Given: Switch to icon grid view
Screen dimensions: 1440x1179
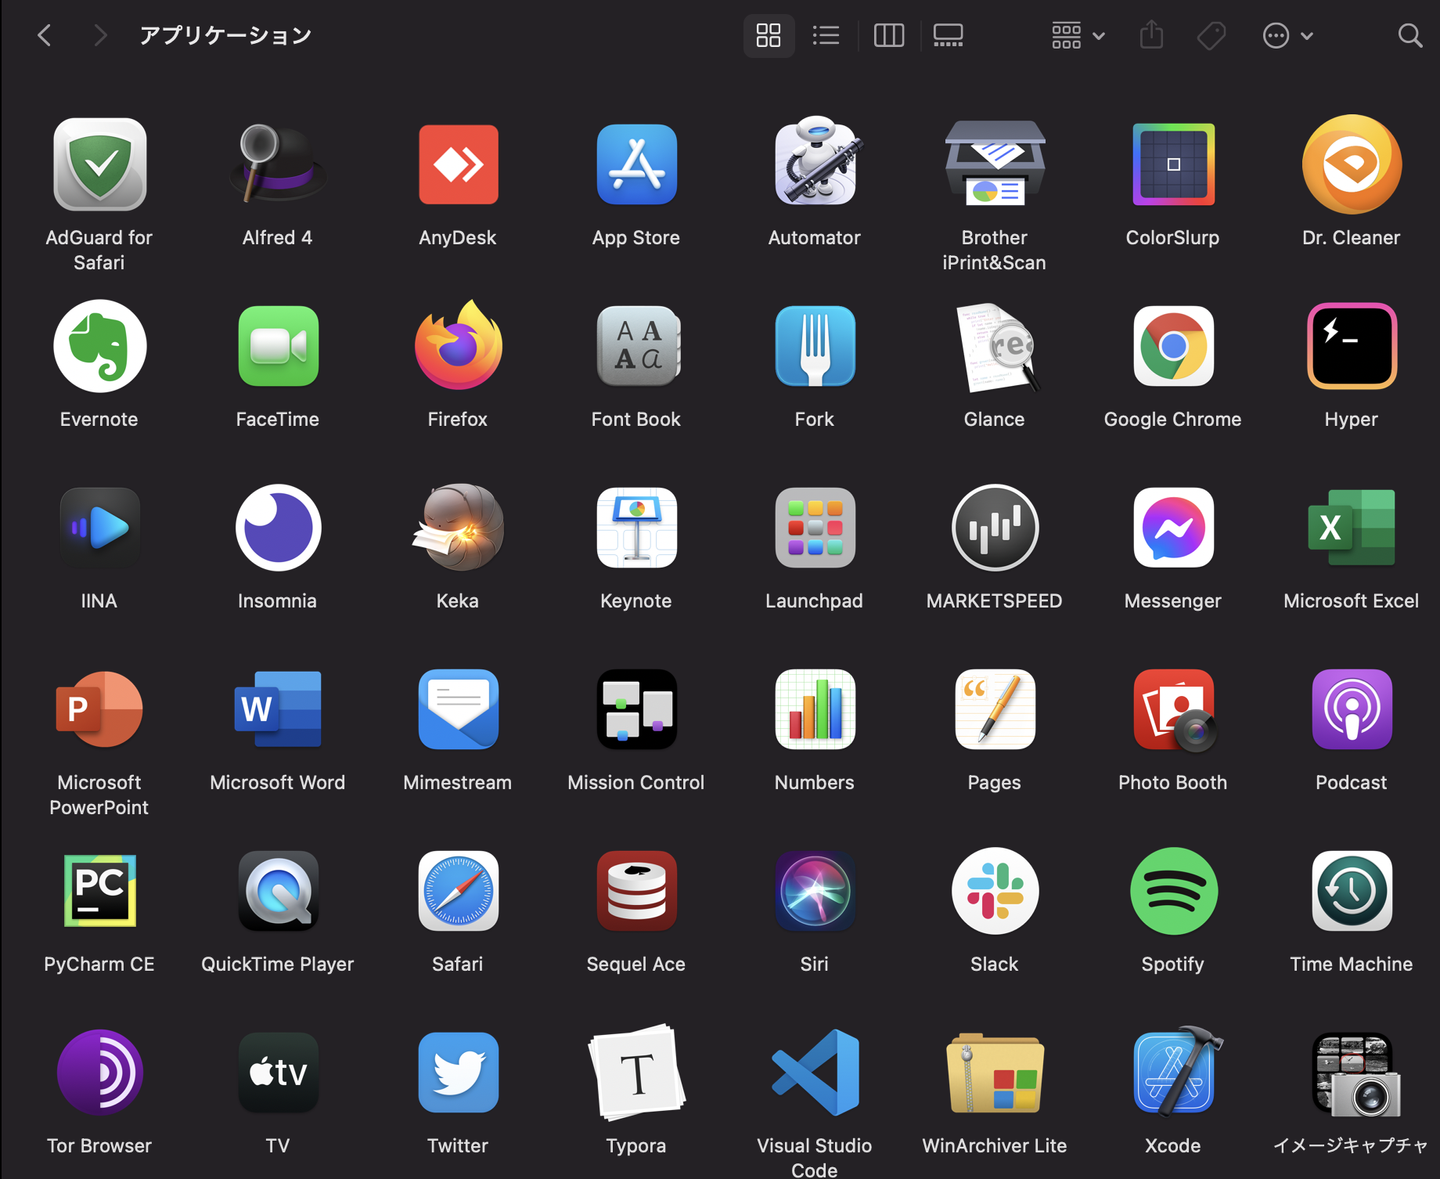Looking at the screenshot, I should [x=768, y=36].
